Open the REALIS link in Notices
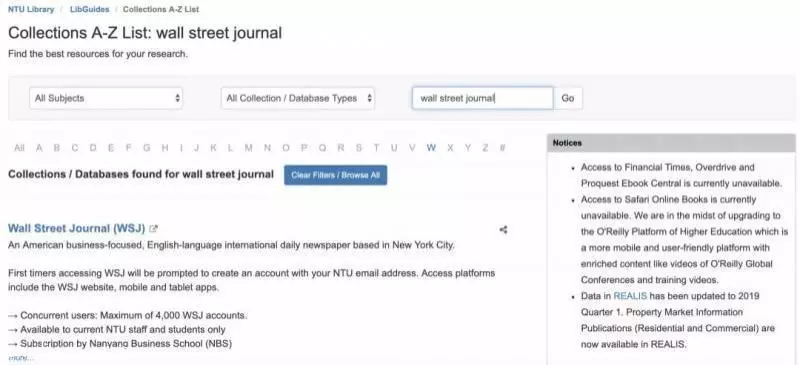 click(x=630, y=296)
